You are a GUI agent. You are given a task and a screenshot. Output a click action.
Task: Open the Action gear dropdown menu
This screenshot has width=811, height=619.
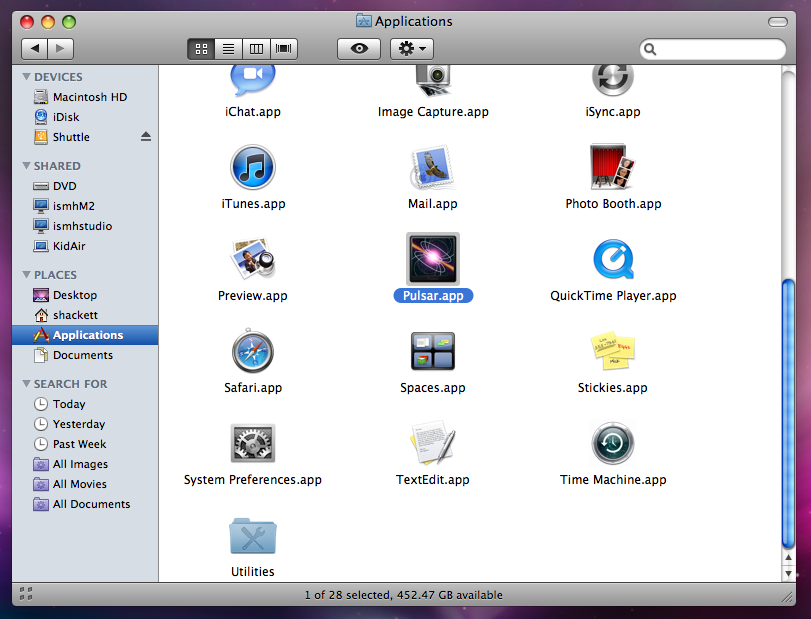(x=412, y=49)
